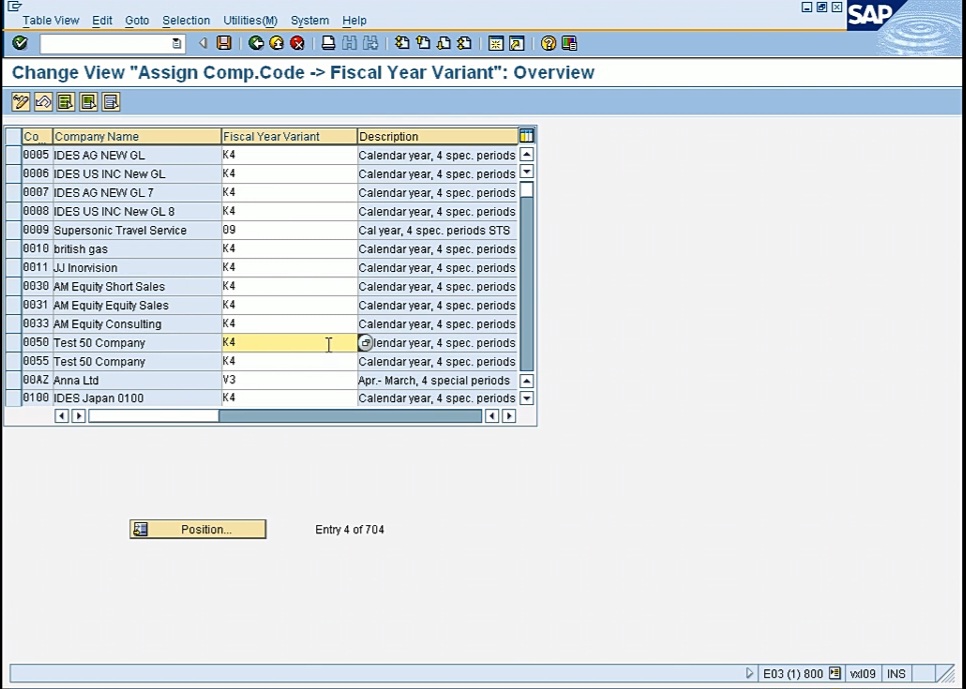966x689 pixels.
Task: Click the V3 variant field for Anna Ltd
Action: pyautogui.click(x=289, y=380)
